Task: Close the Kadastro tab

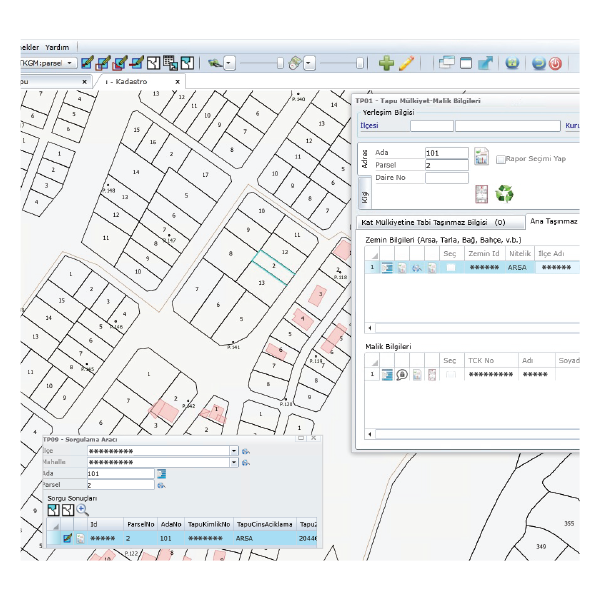Action: click(177, 82)
